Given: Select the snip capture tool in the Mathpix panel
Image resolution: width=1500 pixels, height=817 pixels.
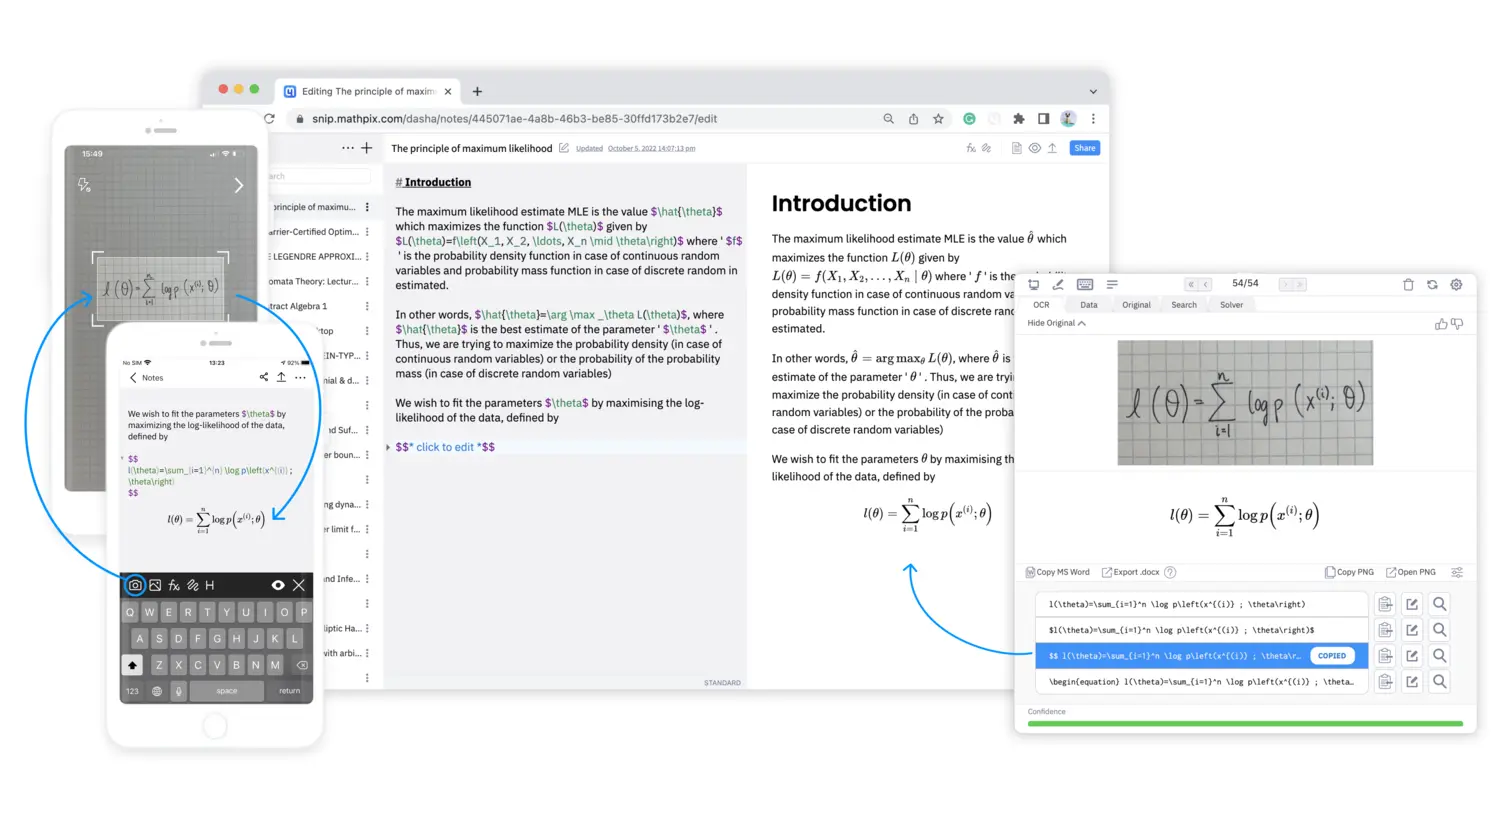Looking at the screenshot, I should pos(1035,283).
